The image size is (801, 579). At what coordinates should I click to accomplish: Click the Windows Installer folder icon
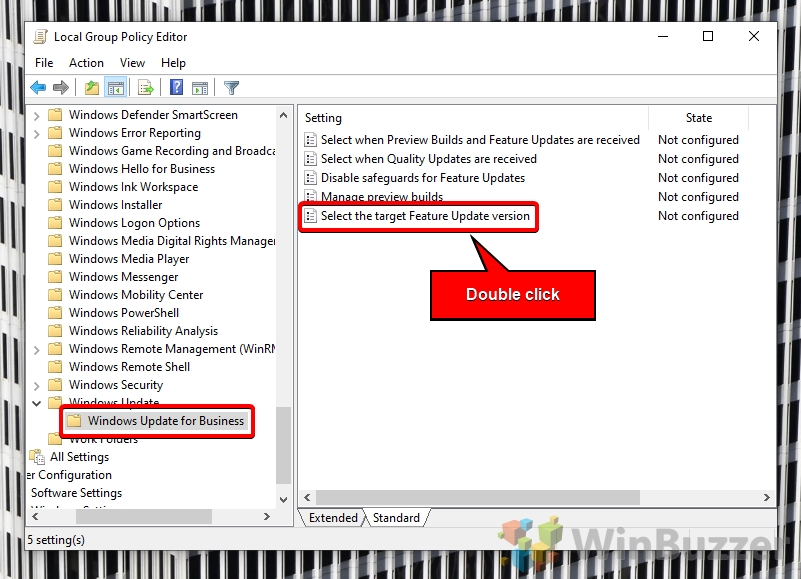55,204
